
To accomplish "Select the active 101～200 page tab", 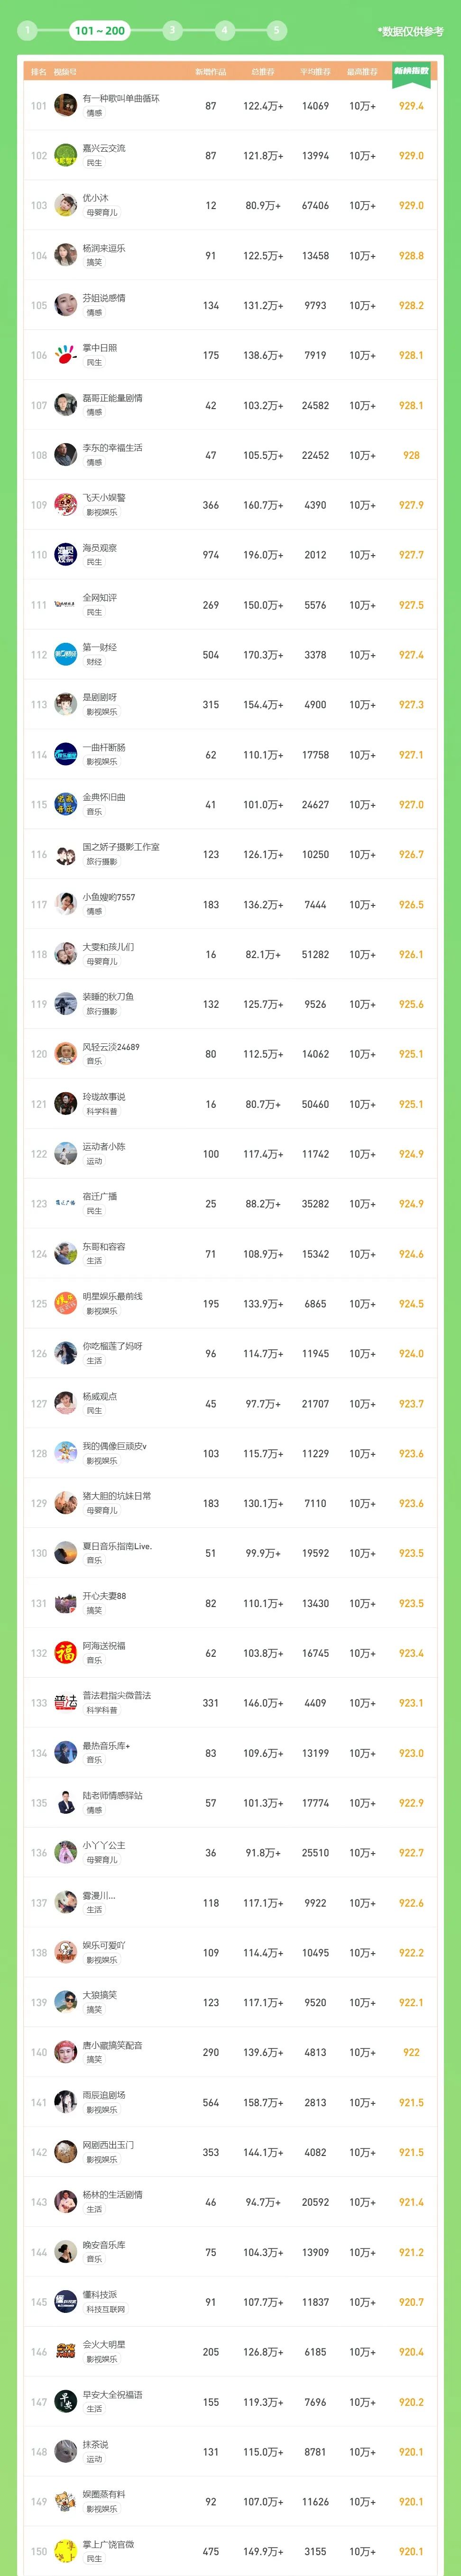I will (100, 30).
